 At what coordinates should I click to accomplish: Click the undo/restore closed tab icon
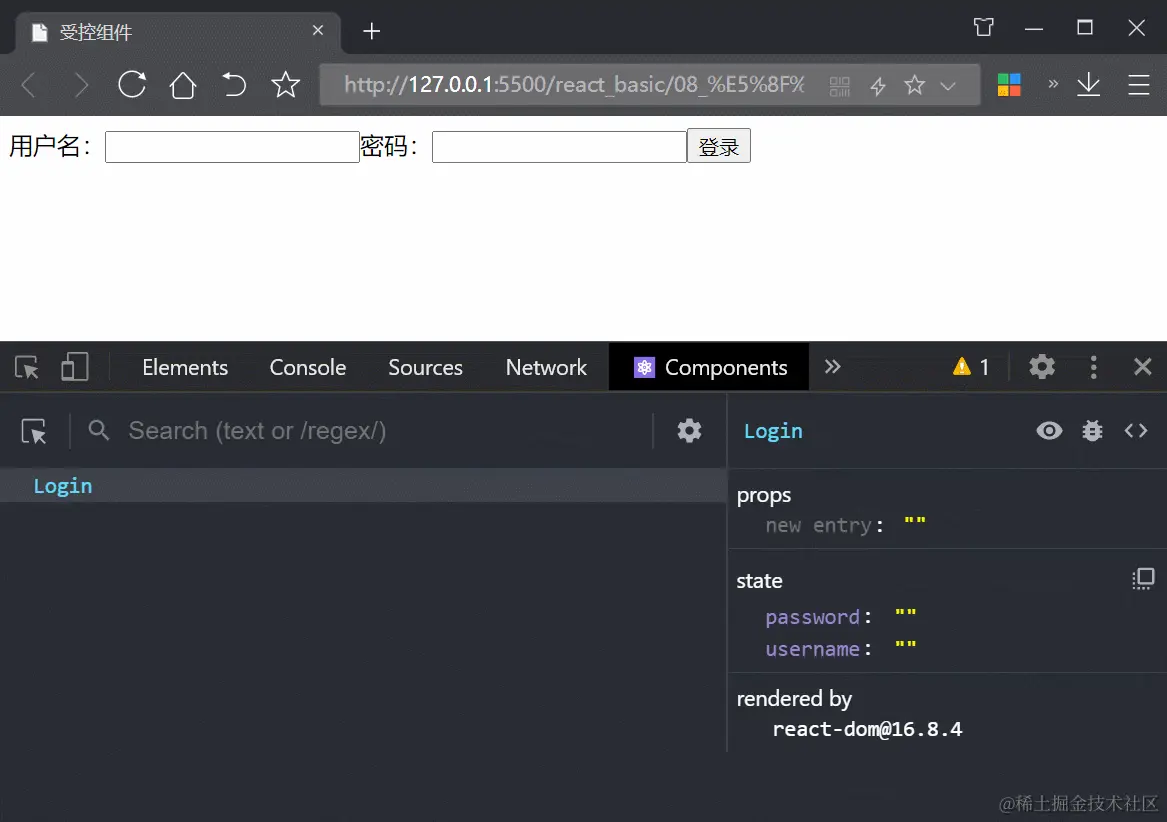tap(234, 85)
